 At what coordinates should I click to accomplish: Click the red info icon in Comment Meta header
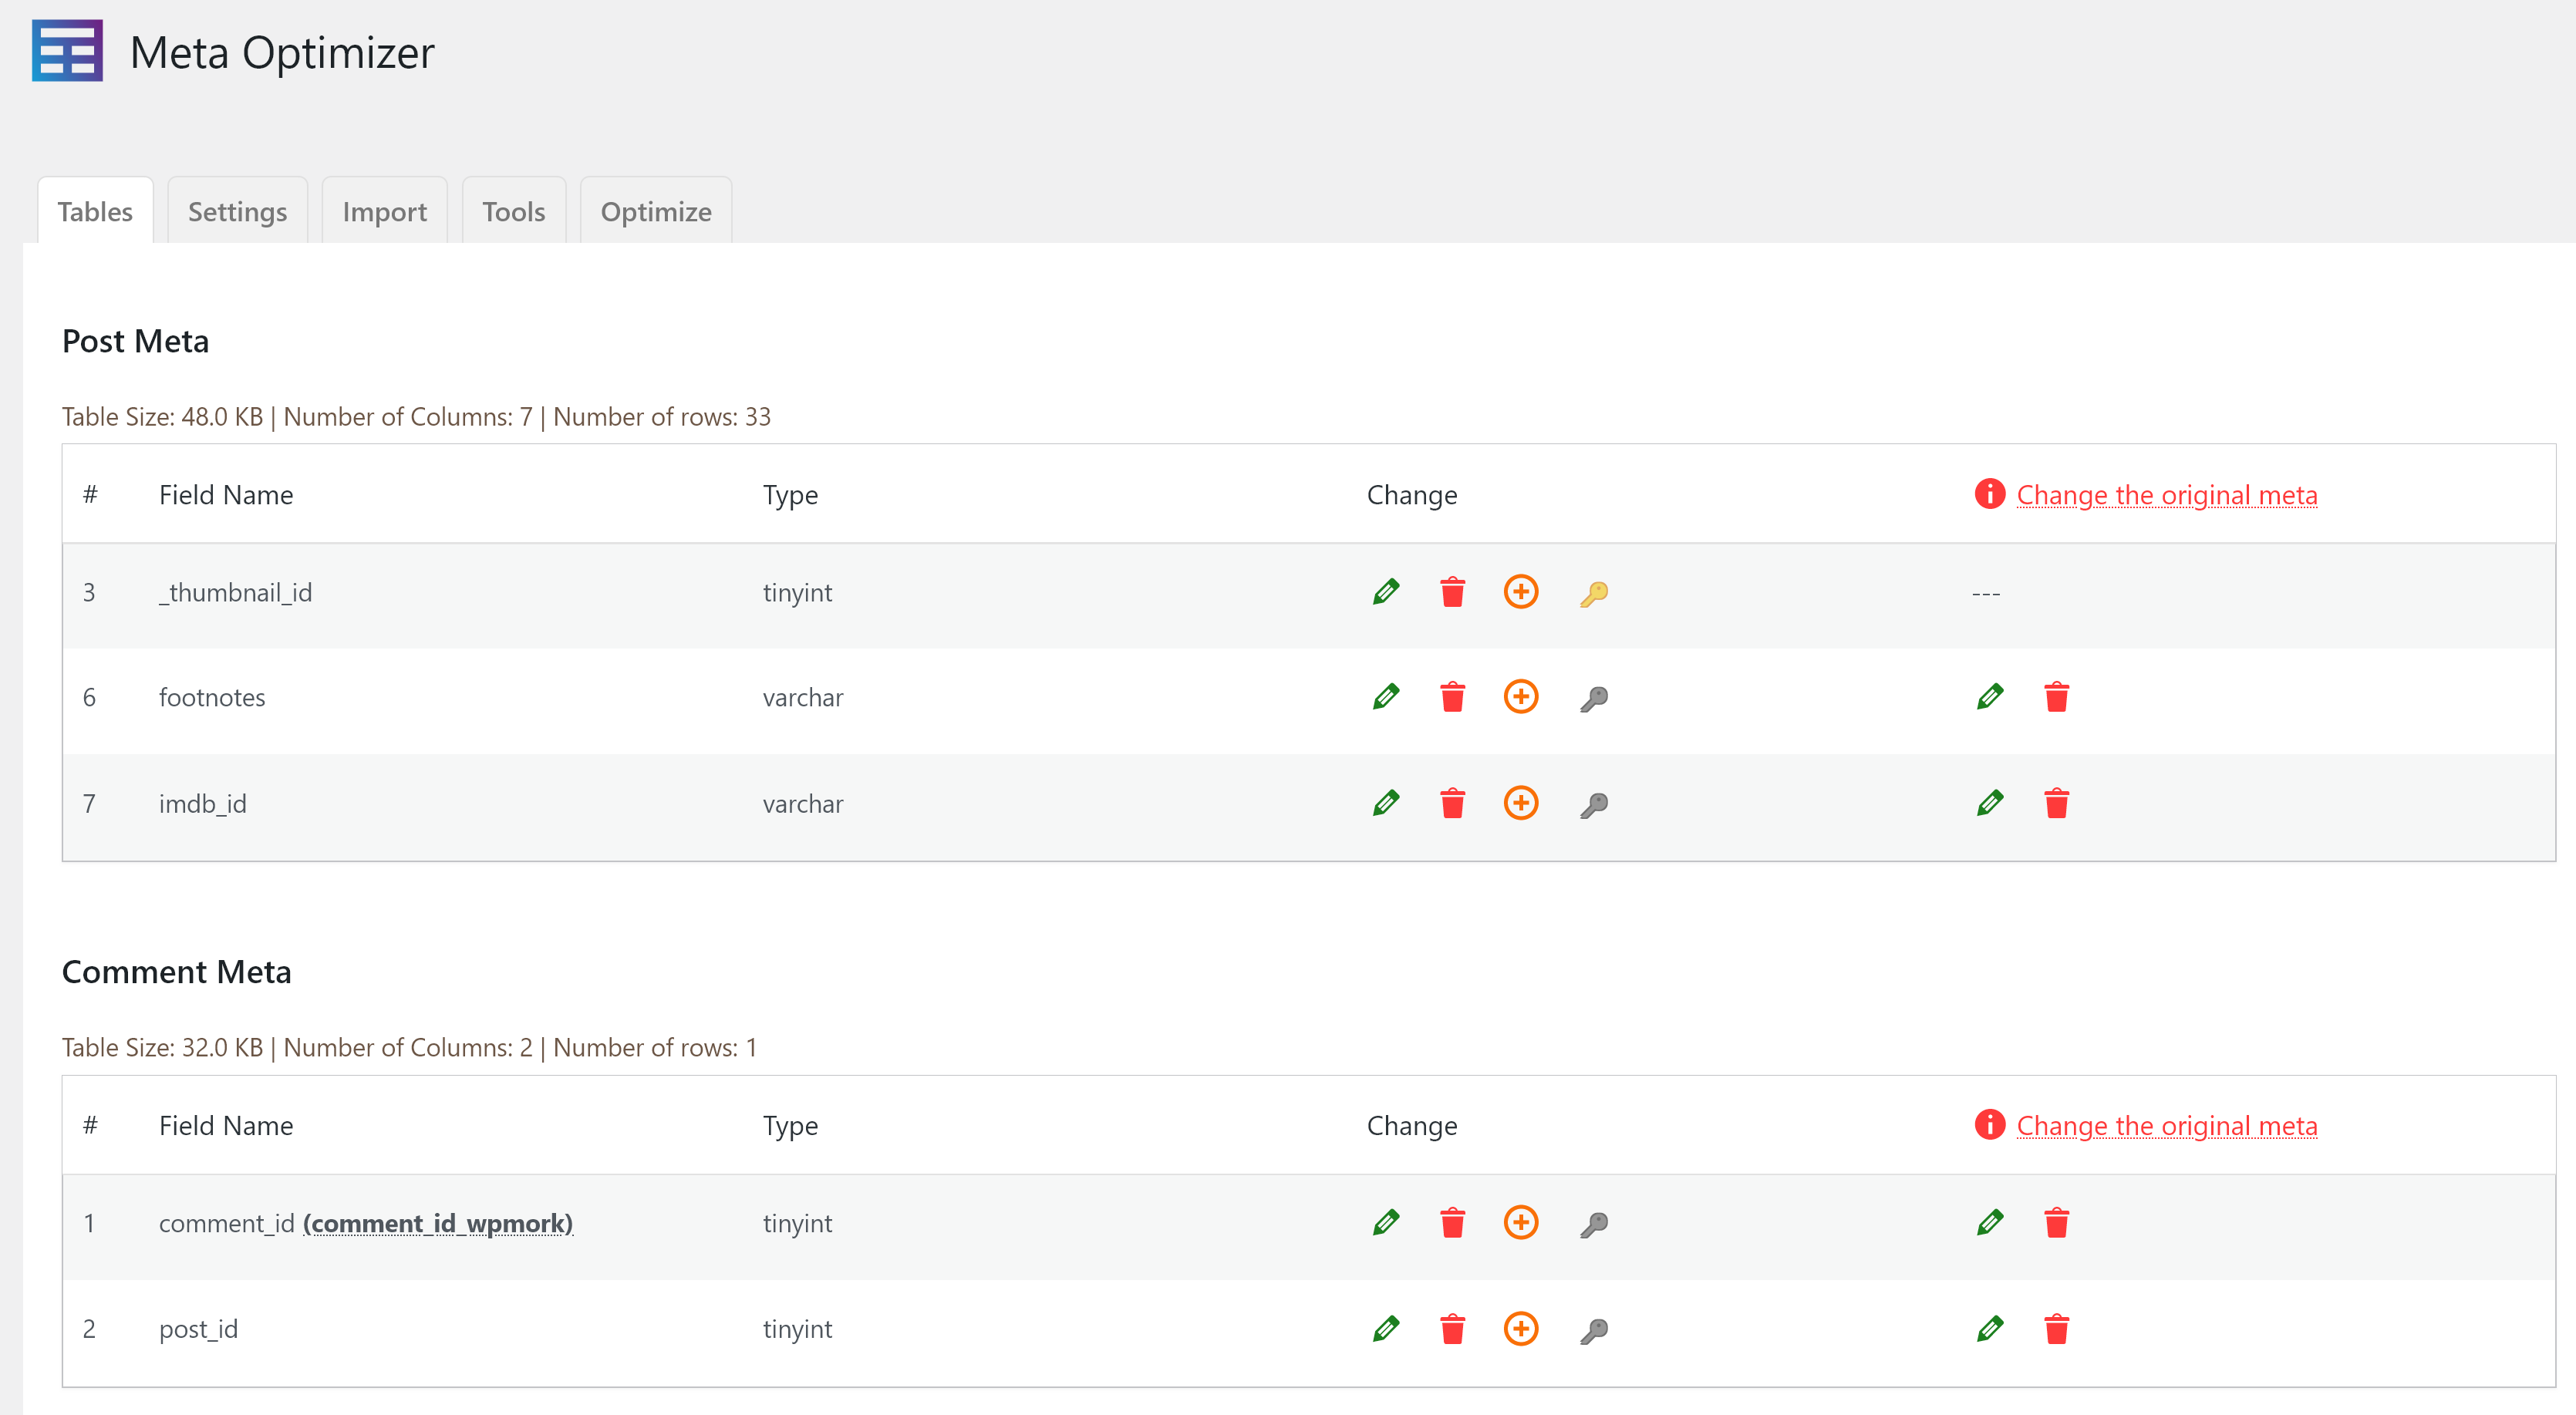pos(1989,1125)
